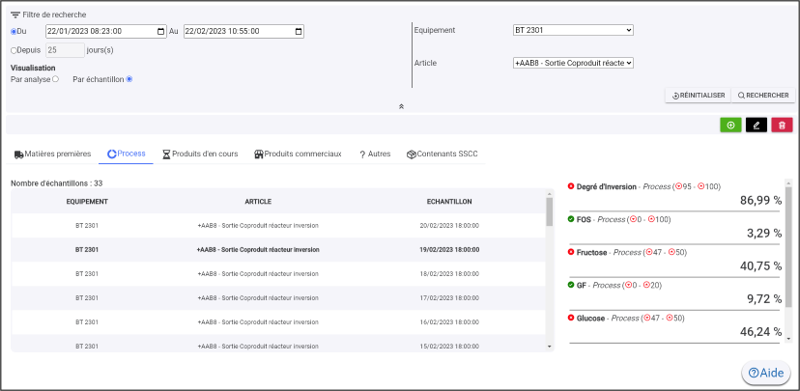Open the Aide help button
The height and width of the screenshot is (391, 800).
766,373
